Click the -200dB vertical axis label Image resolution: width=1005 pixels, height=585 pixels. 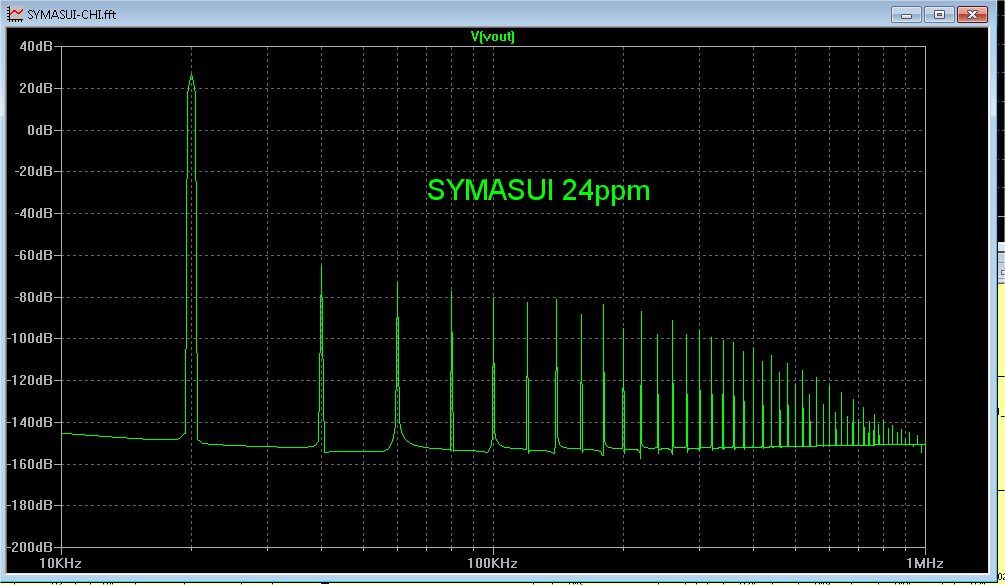coord(30,547)
